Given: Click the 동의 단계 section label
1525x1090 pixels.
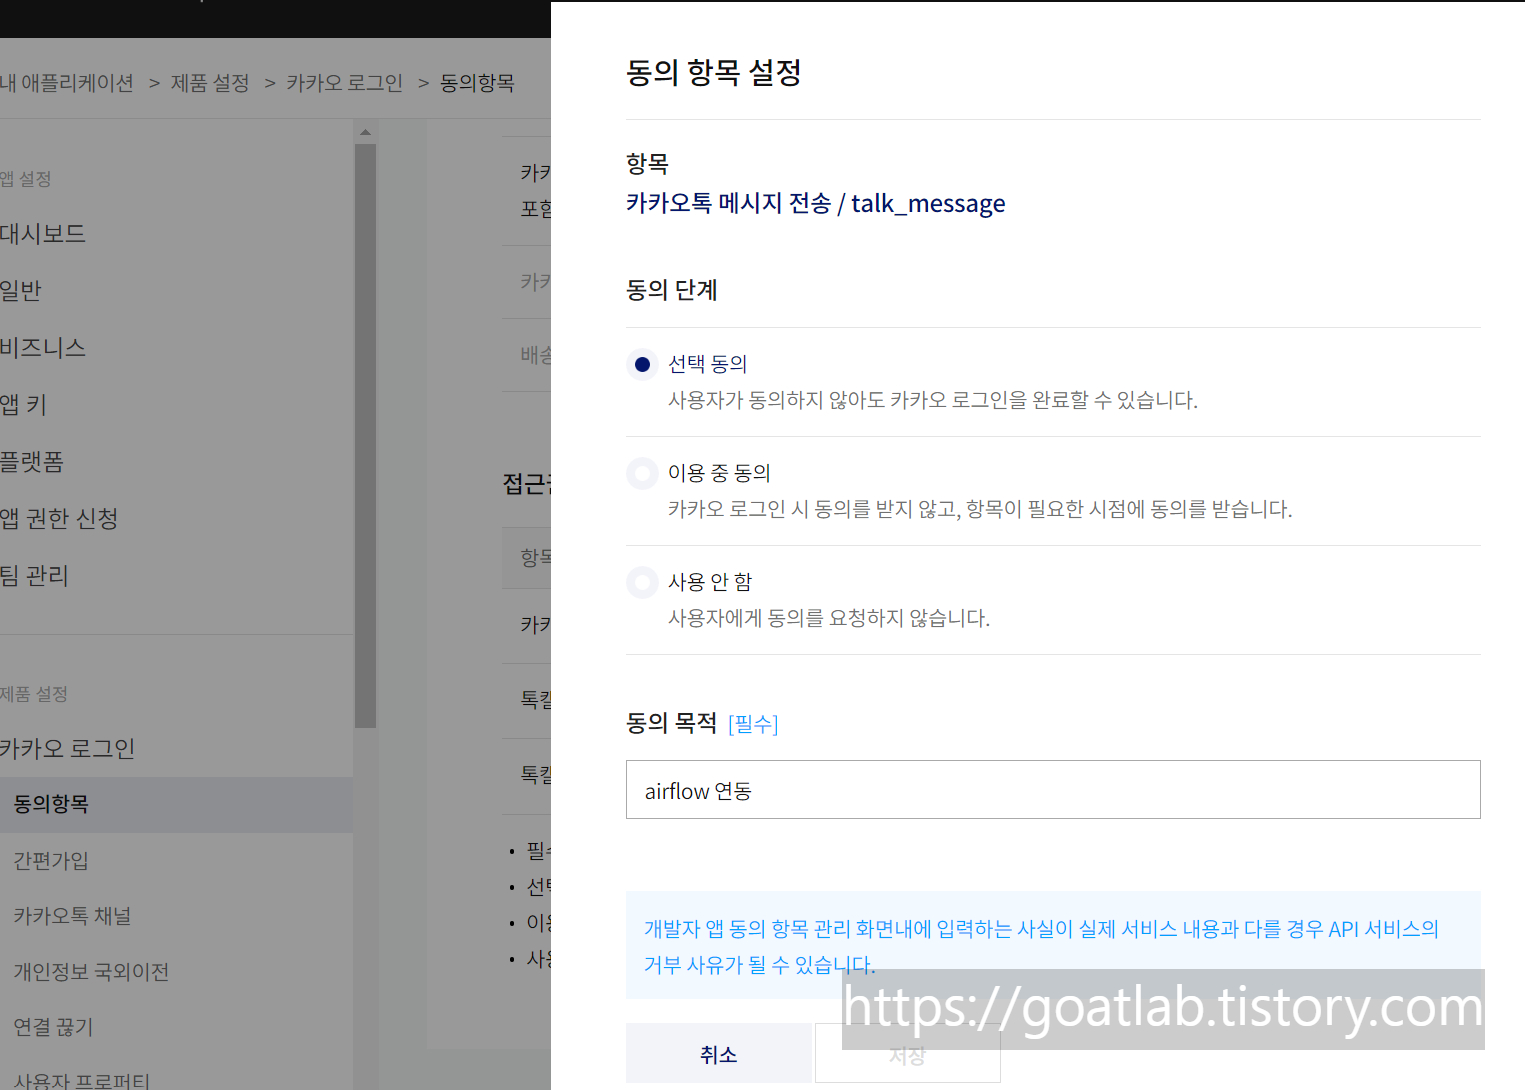Looking at the screenshot, I should coord(672,290).
